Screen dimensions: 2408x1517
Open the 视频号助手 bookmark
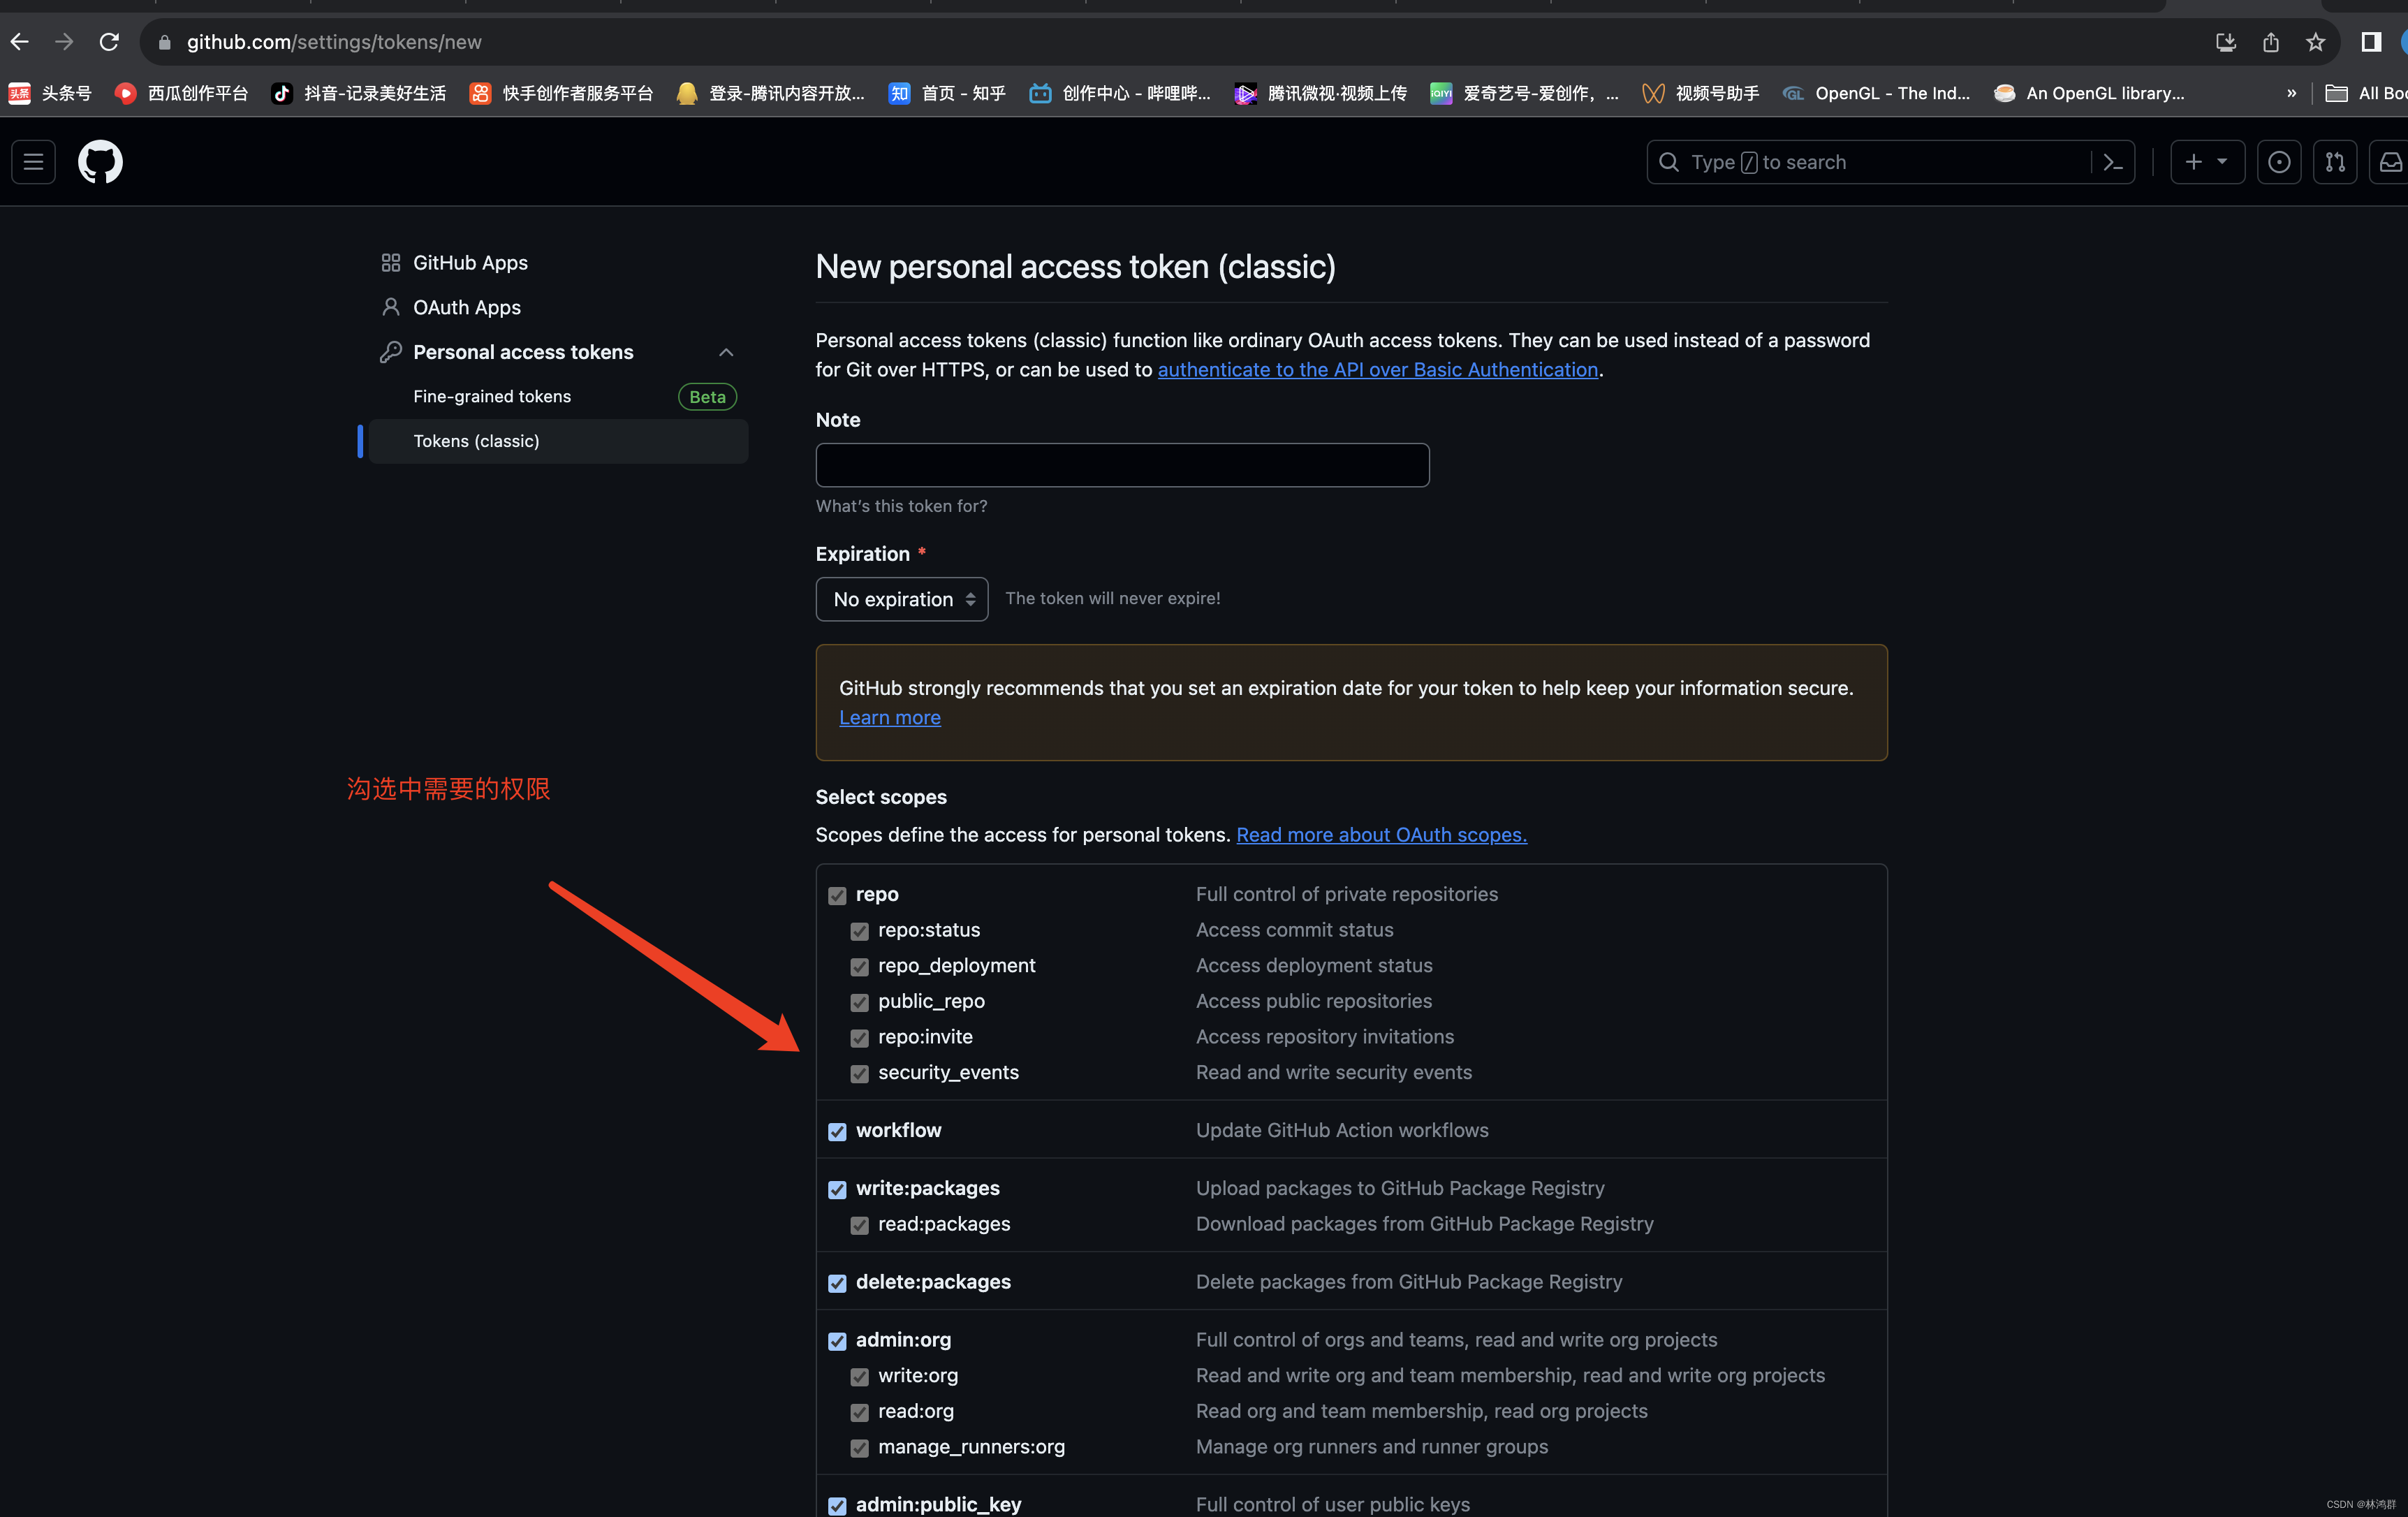1700,93
